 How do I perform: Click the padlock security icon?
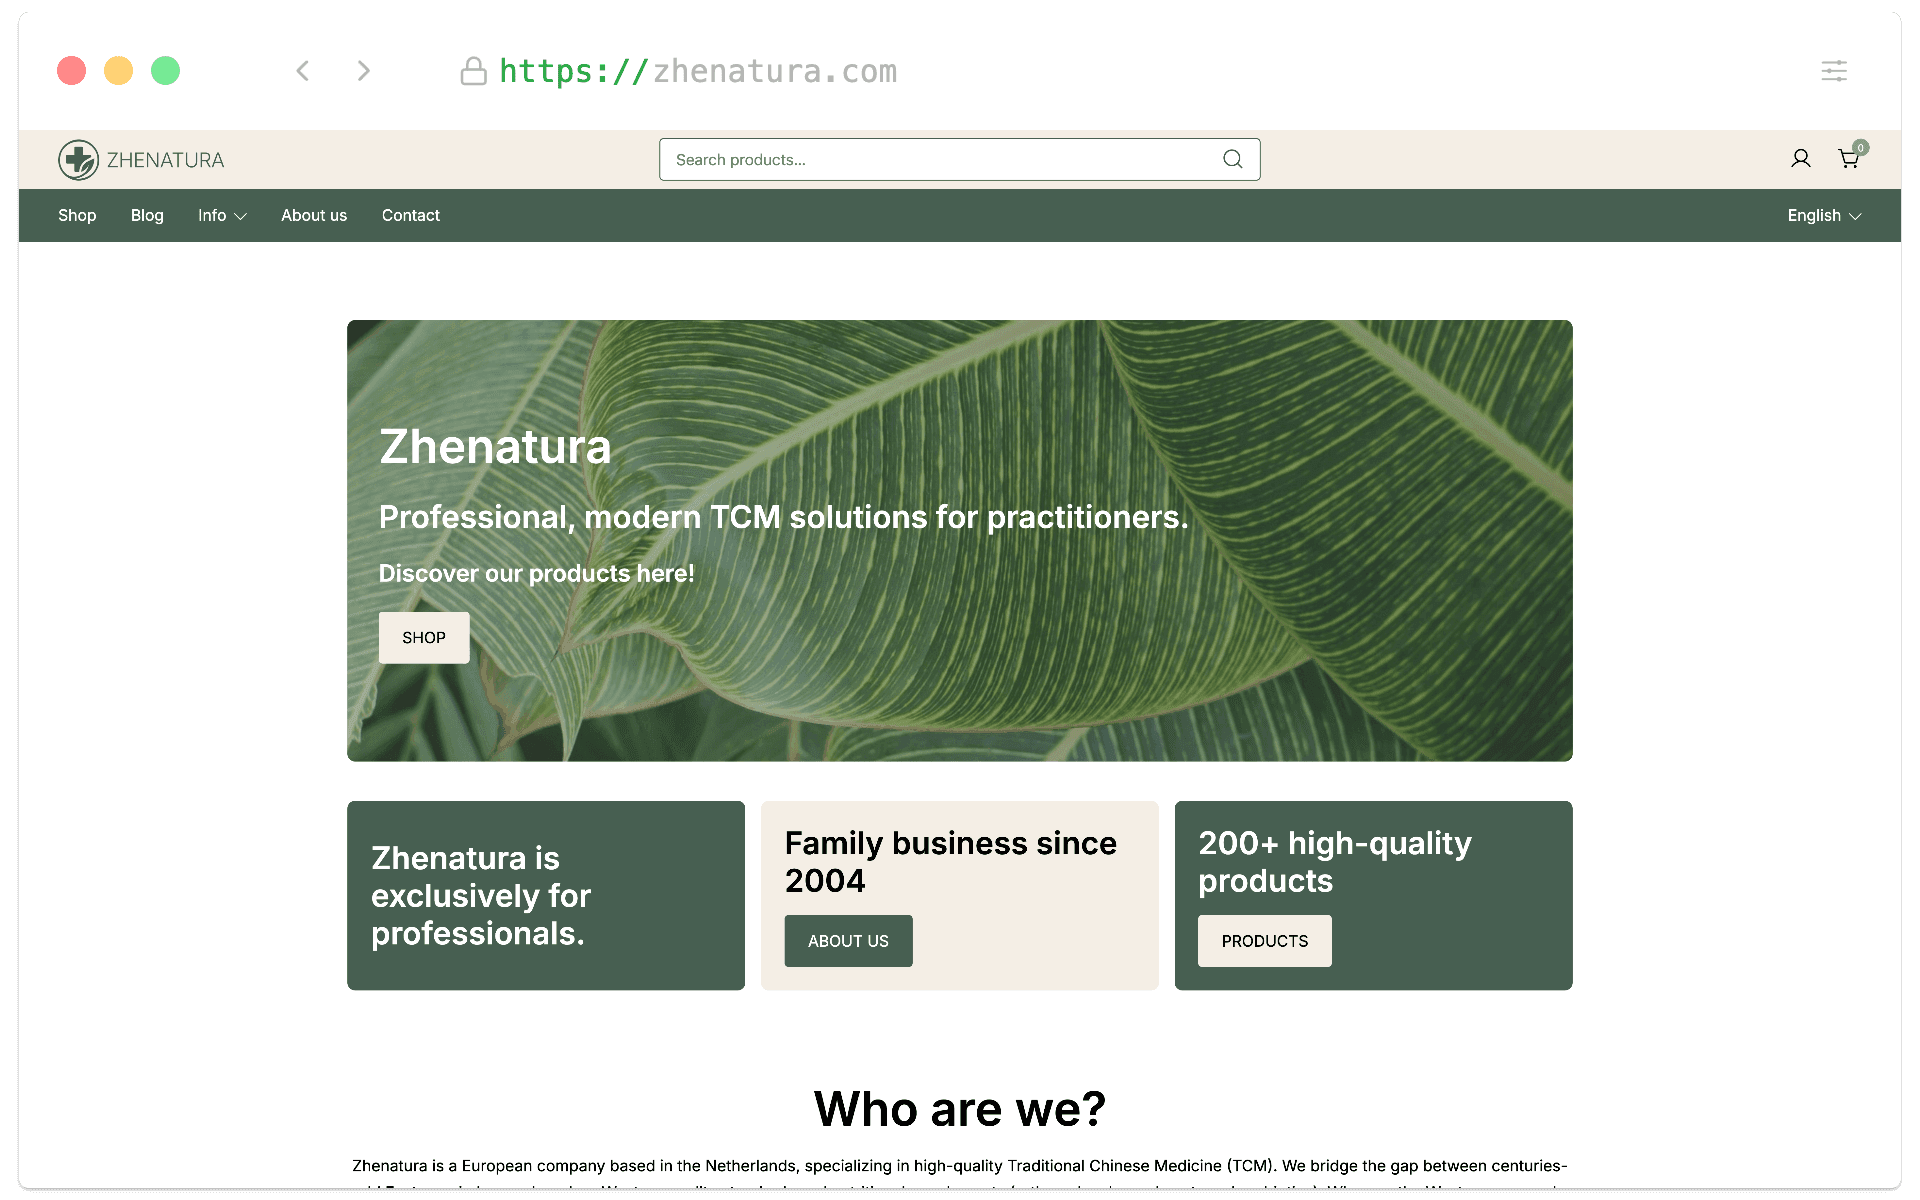click(x=473, y=71)
